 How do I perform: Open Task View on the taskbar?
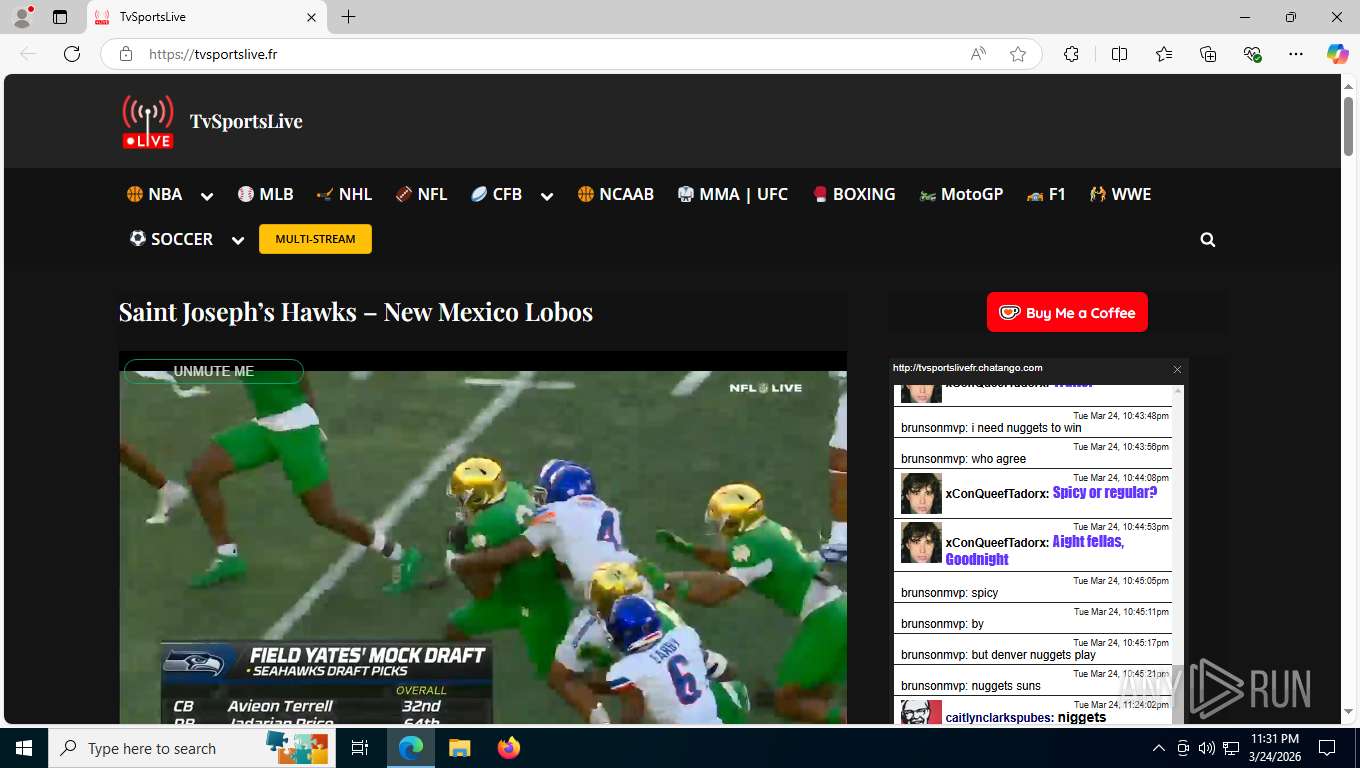click(360, 748)
